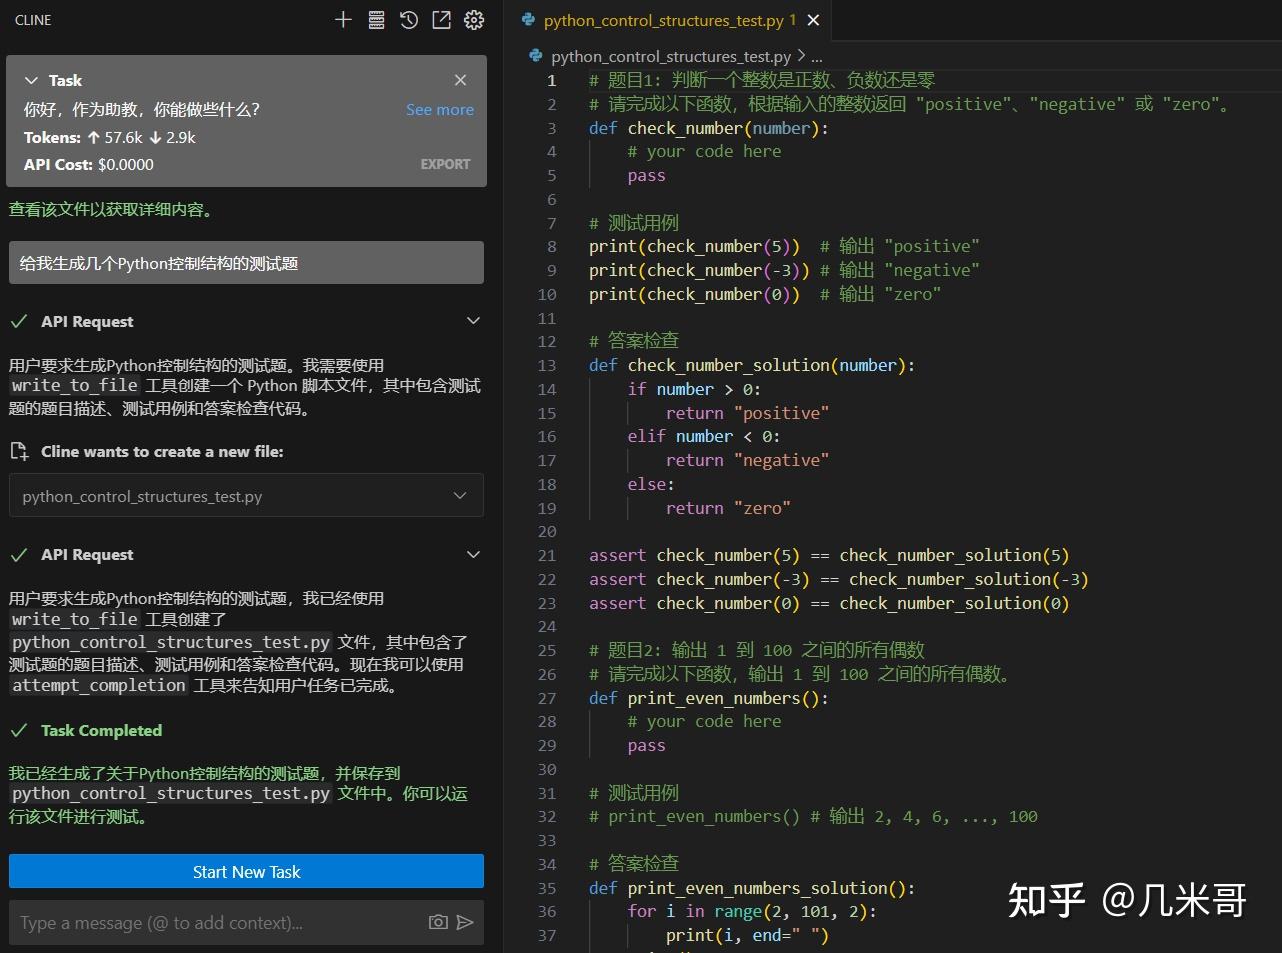Click Start New Task button
The height and width of the screenshot is (953, 1282).
(x=245, y=871)
